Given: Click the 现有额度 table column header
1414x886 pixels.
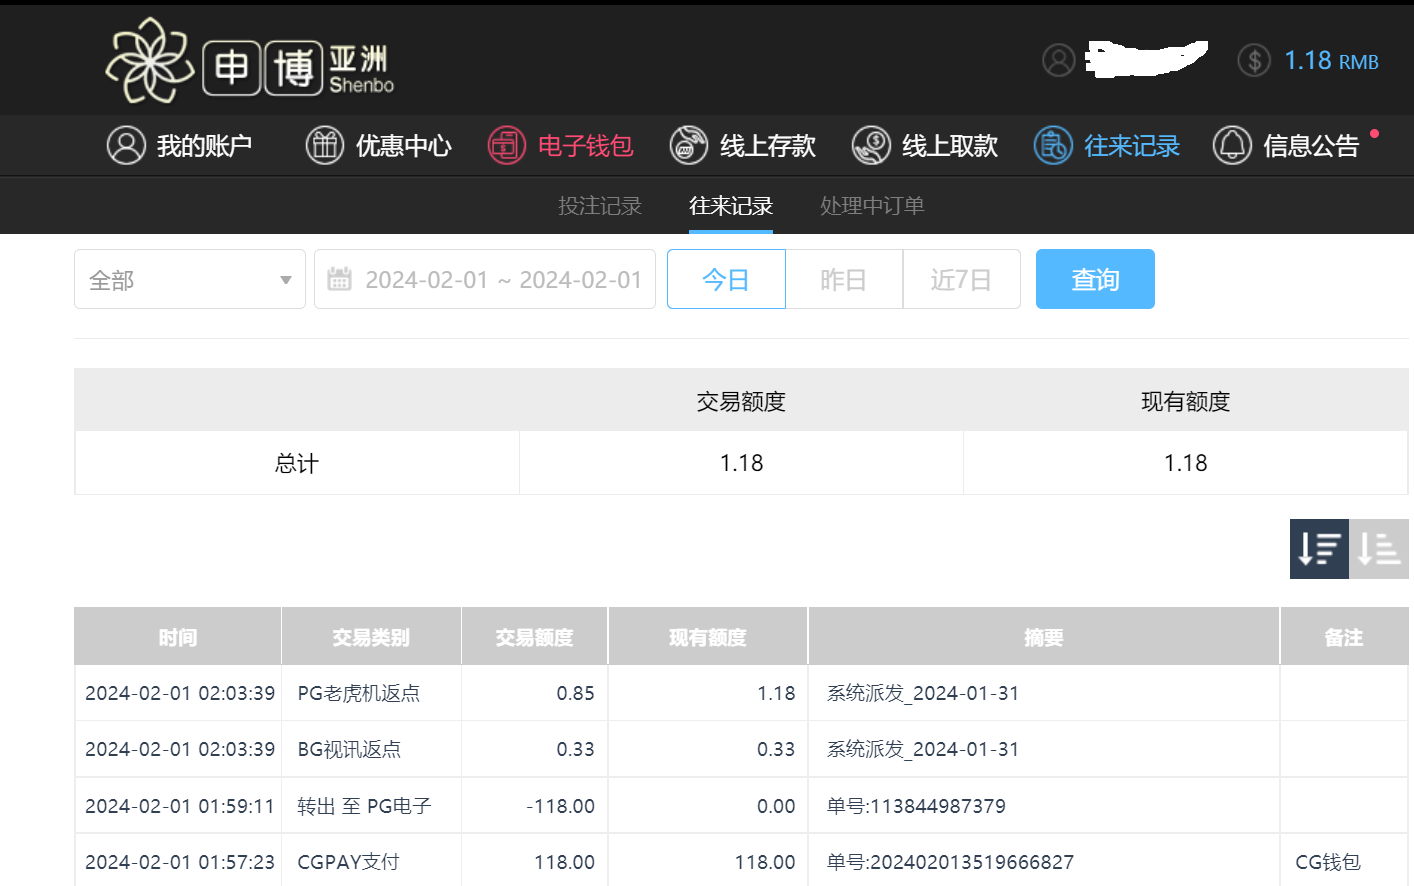Looking at the screenshot, I should click(708, 637).
